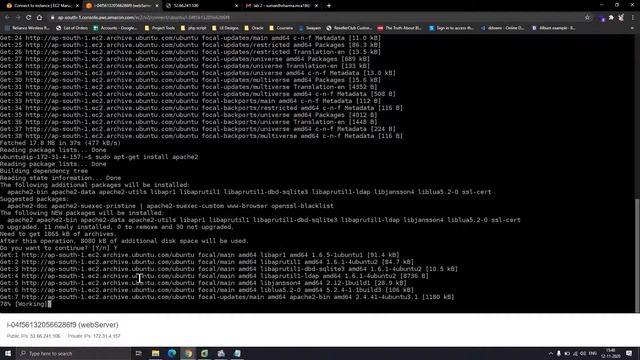The image size is (640, 360).
Task: Open the extensions puzzle icon
Action: click(x=611, y=18)
